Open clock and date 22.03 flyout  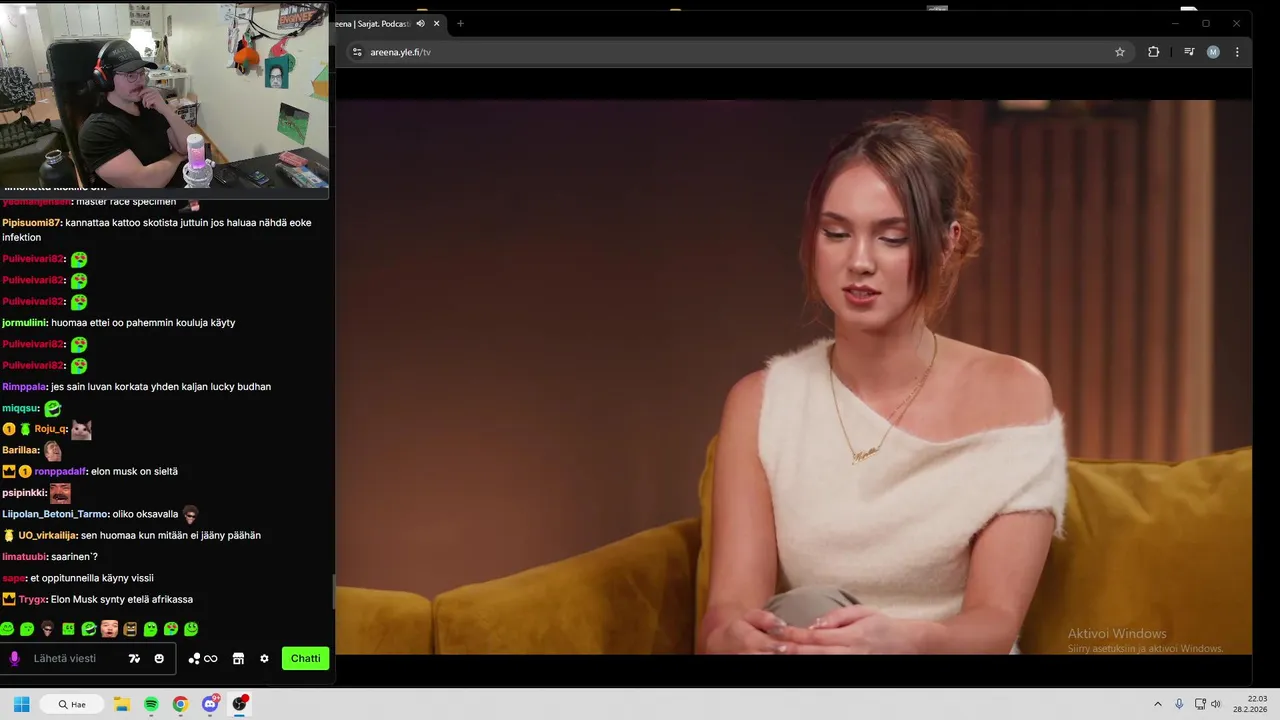pos(1250,704)
